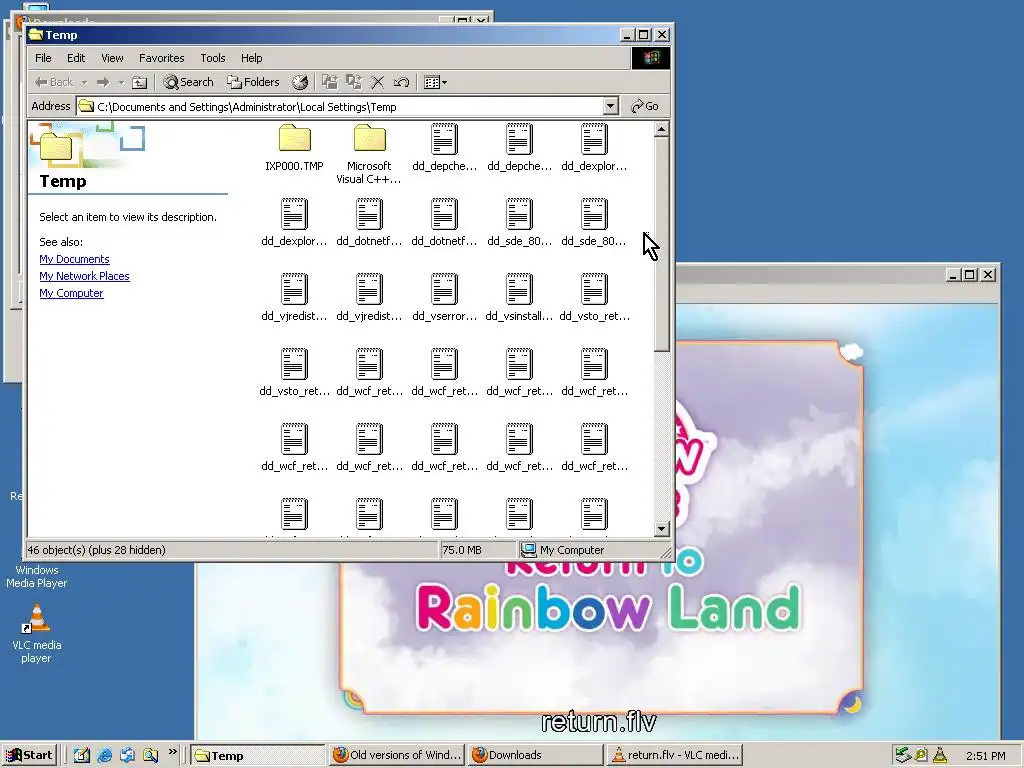Viewport: 1024px width, 768px height.
Task: Switch to Temp taskbar button
Action: 257,756
